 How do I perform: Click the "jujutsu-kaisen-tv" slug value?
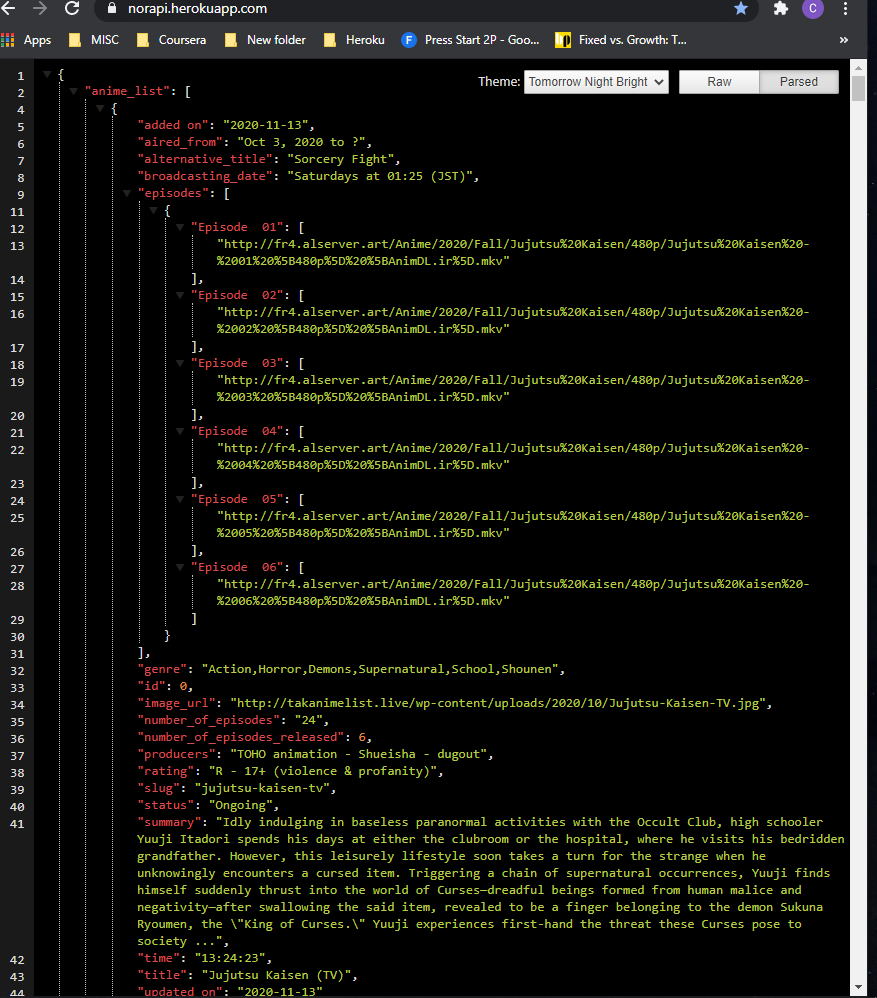[x=265, y=788]
